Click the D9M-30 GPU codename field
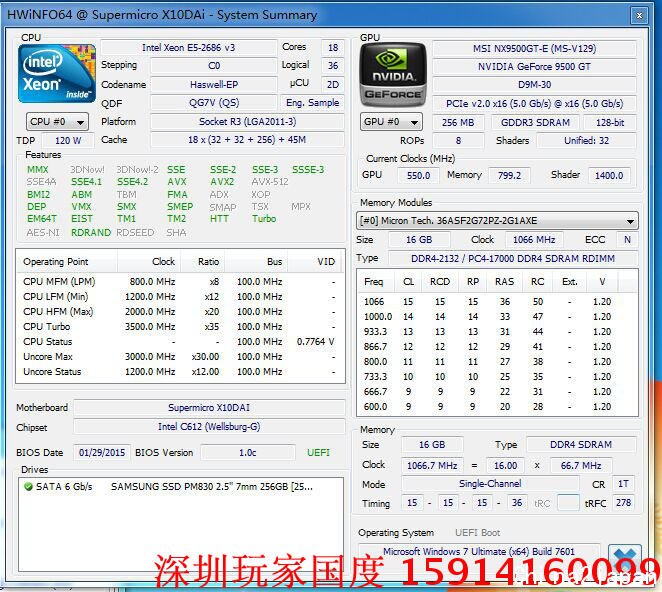 (x=534, y=85)
